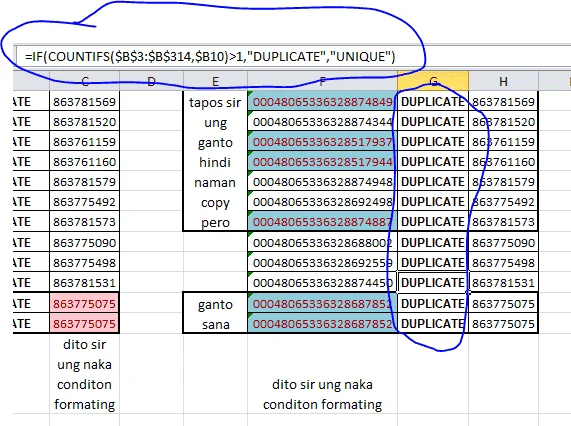This screenshot has height=426, width=571.
Task: Select pink cell 863775075 in the sana row
Action: (84, 323)
